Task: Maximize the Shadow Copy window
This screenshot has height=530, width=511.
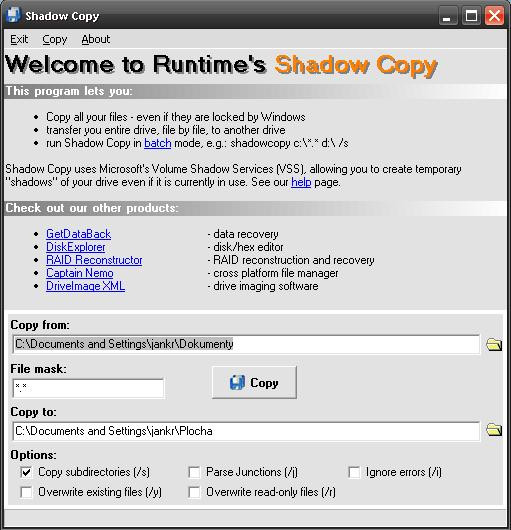Action: 471,16
